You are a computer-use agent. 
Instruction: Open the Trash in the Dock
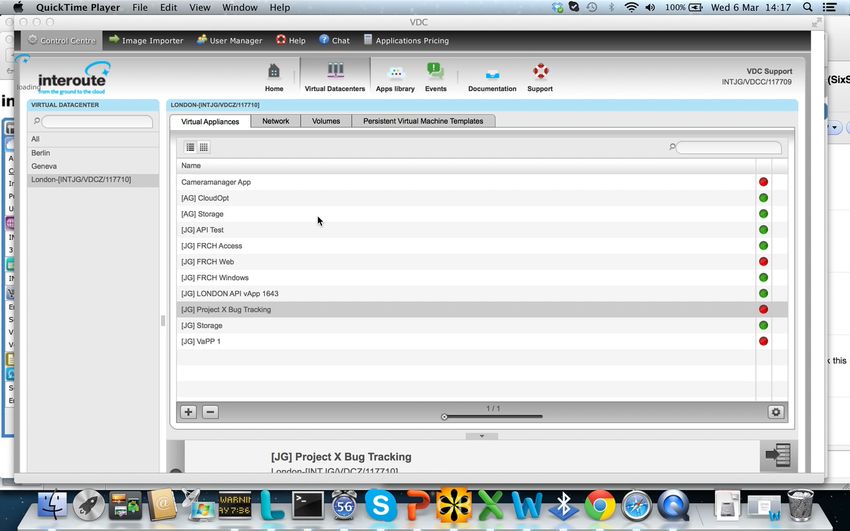pos(800,505)
